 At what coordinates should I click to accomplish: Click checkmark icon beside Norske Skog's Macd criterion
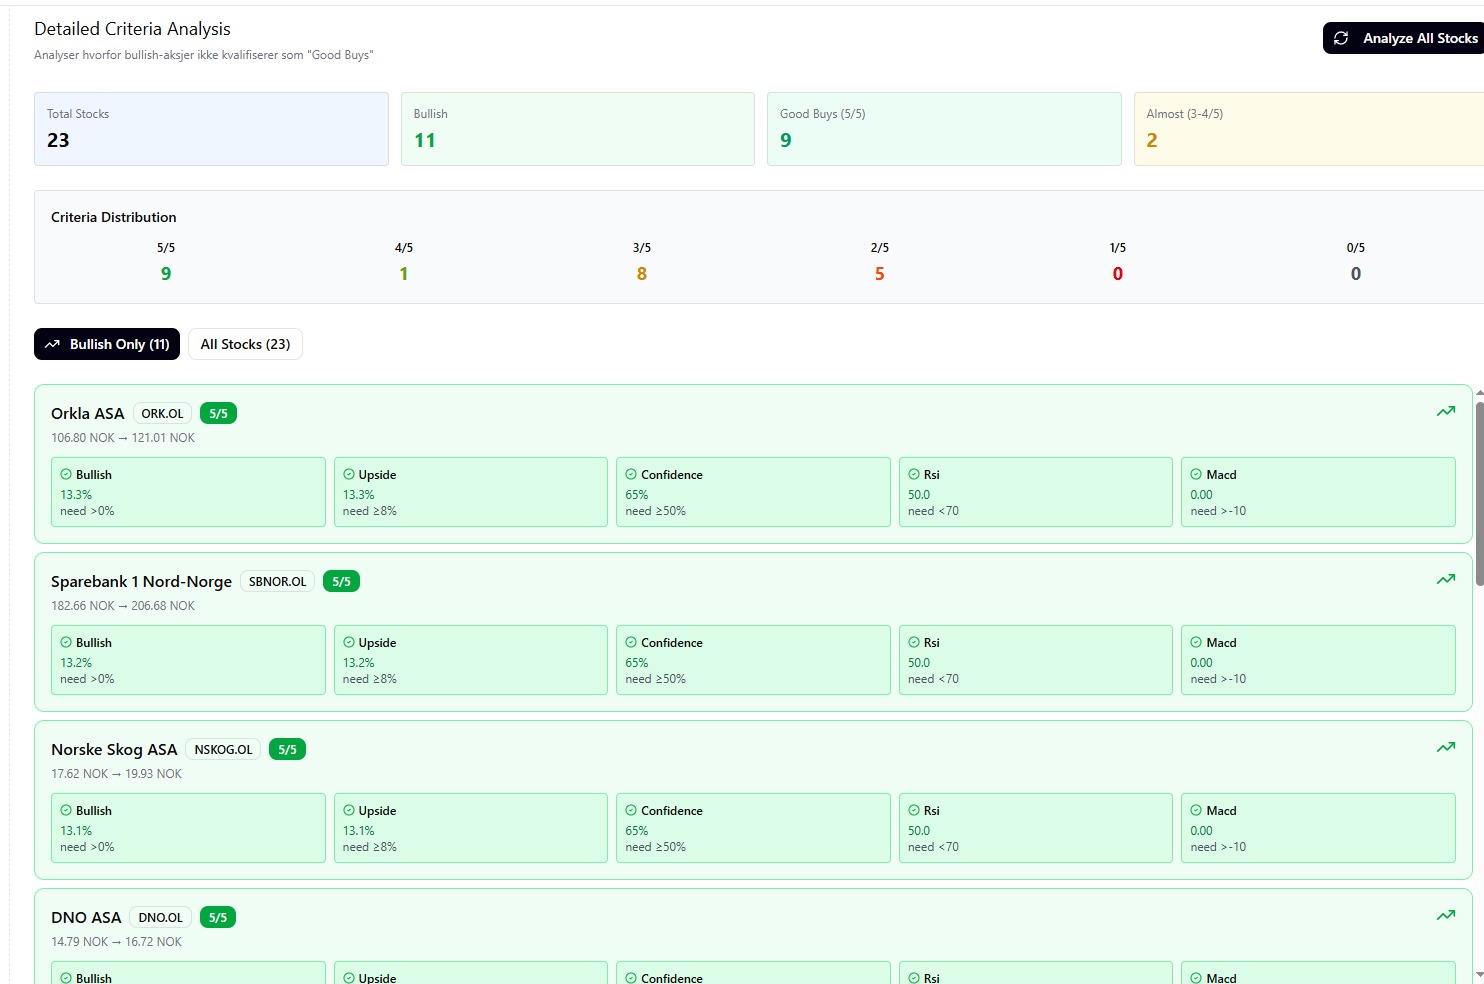(1196, 811)
